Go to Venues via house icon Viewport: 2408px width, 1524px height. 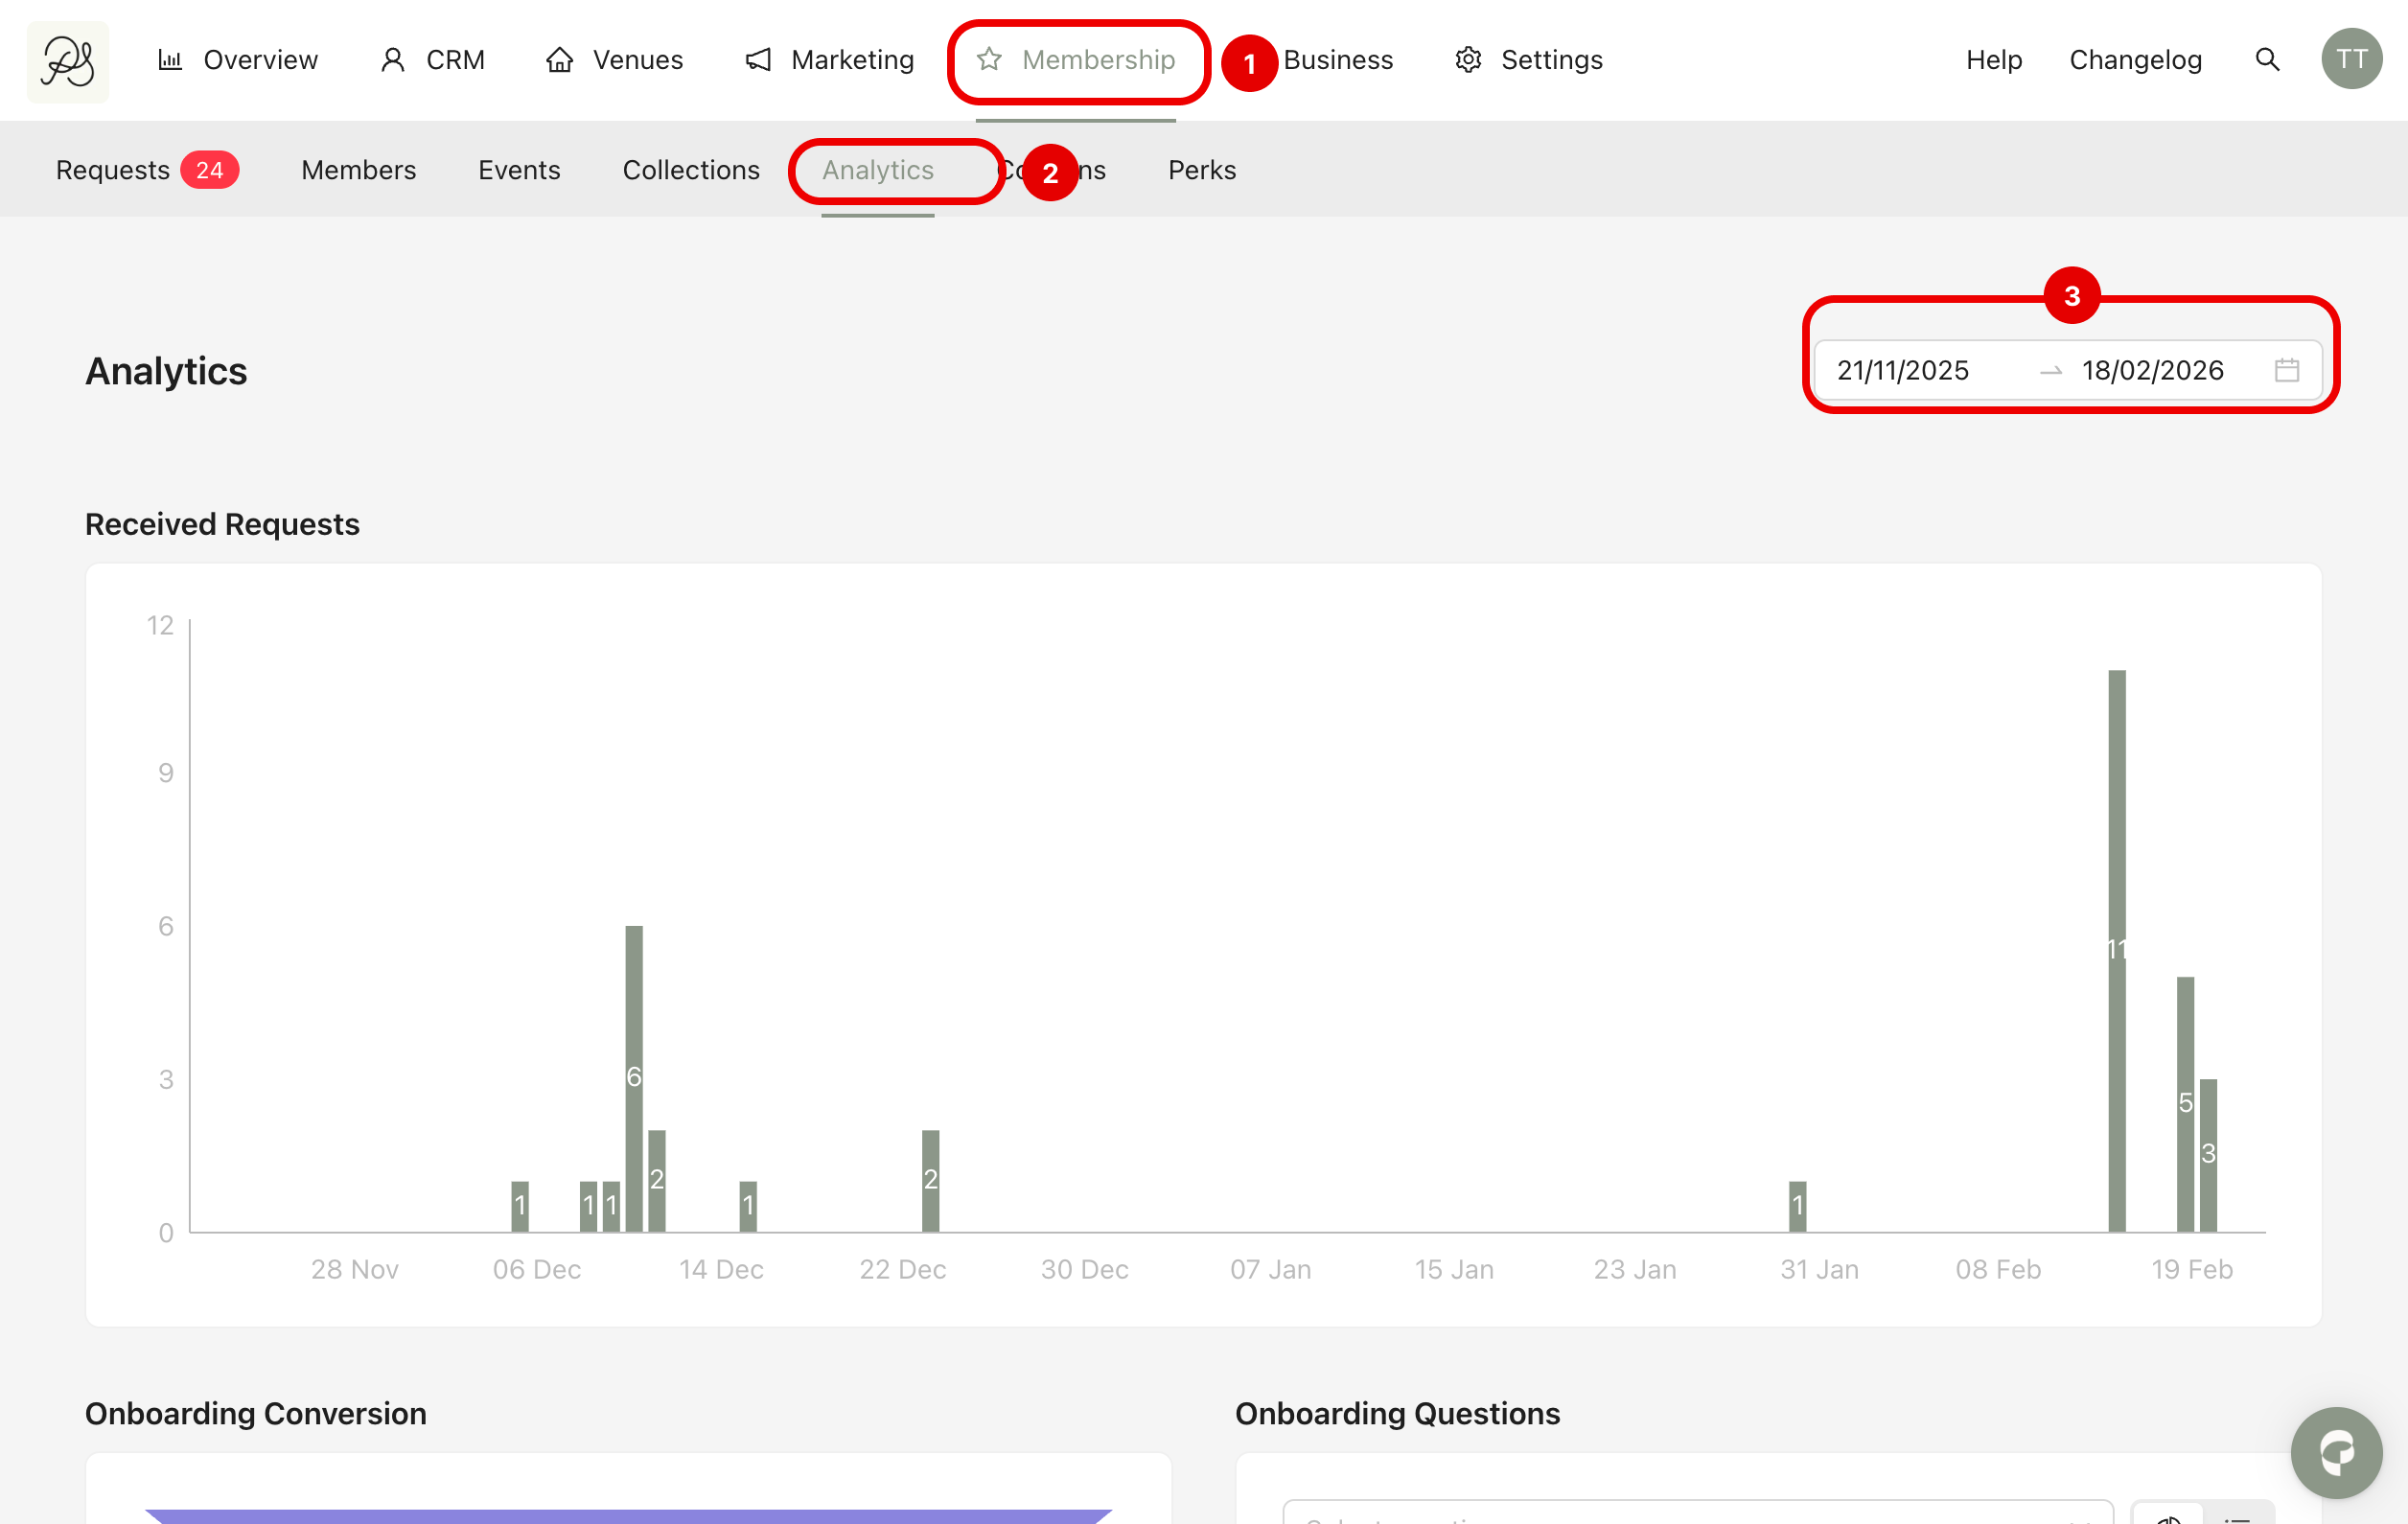(x=559, y=60)
